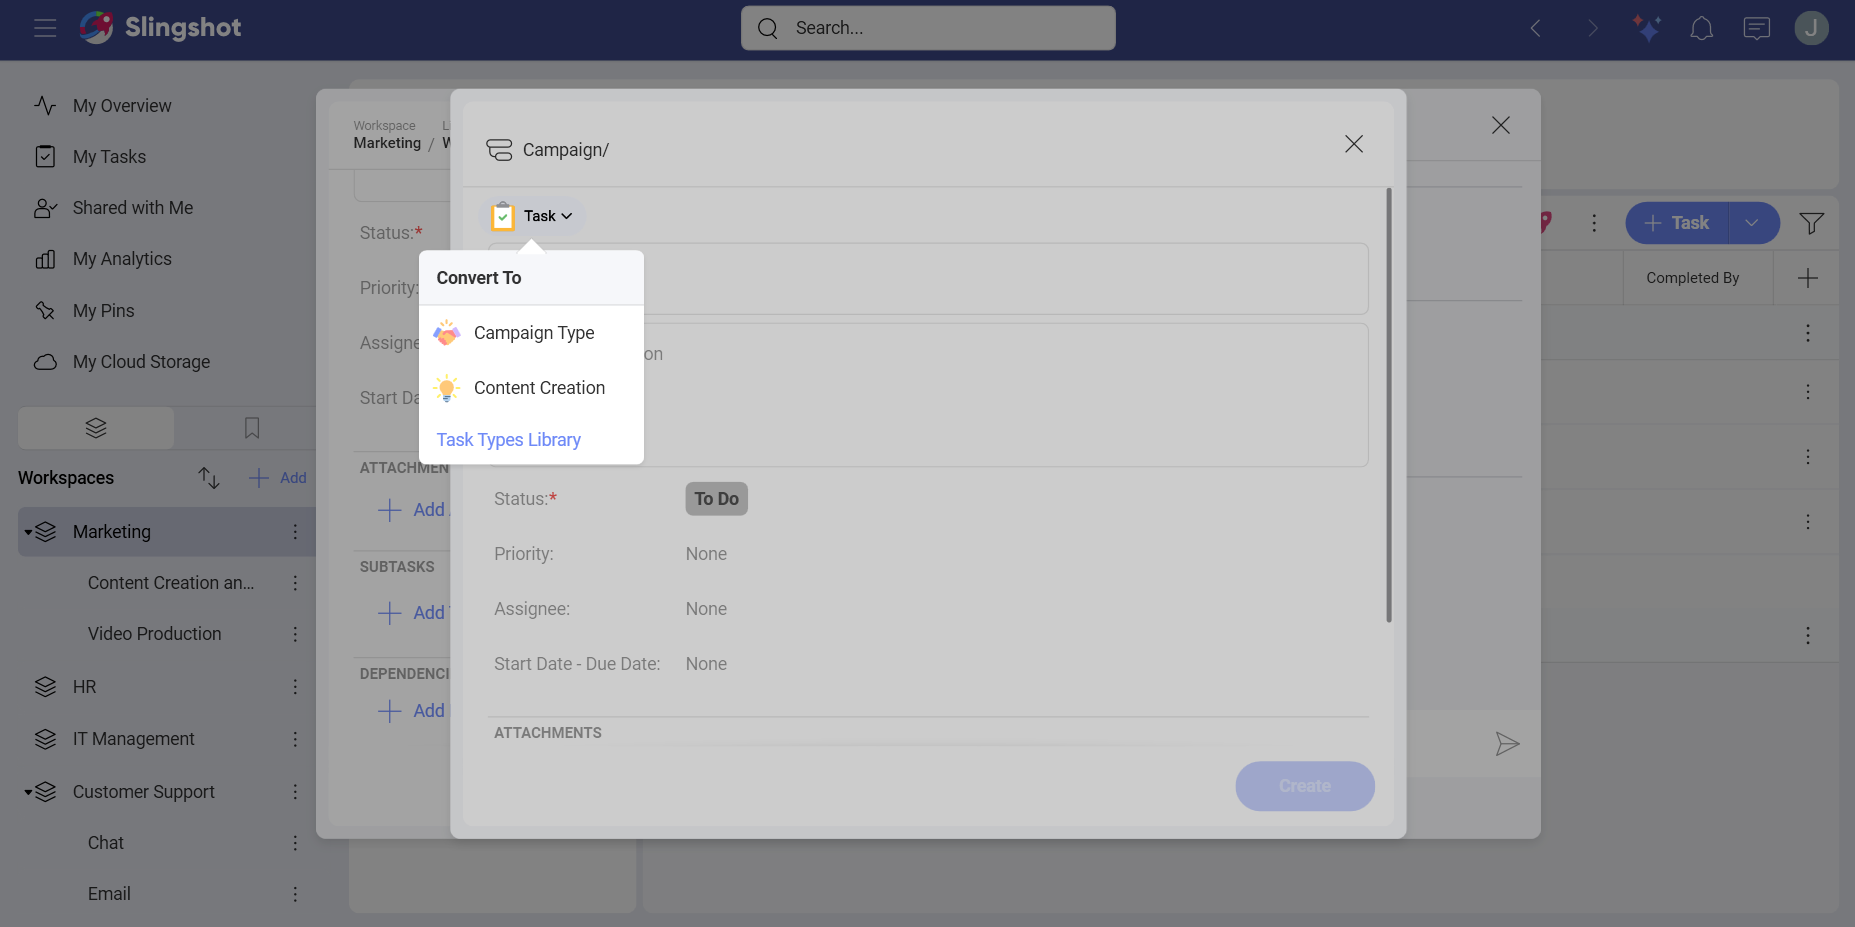Viewport: 1855px width, 927px height.
Task: Click the hamburger menu icon
Action: [45, 28]
